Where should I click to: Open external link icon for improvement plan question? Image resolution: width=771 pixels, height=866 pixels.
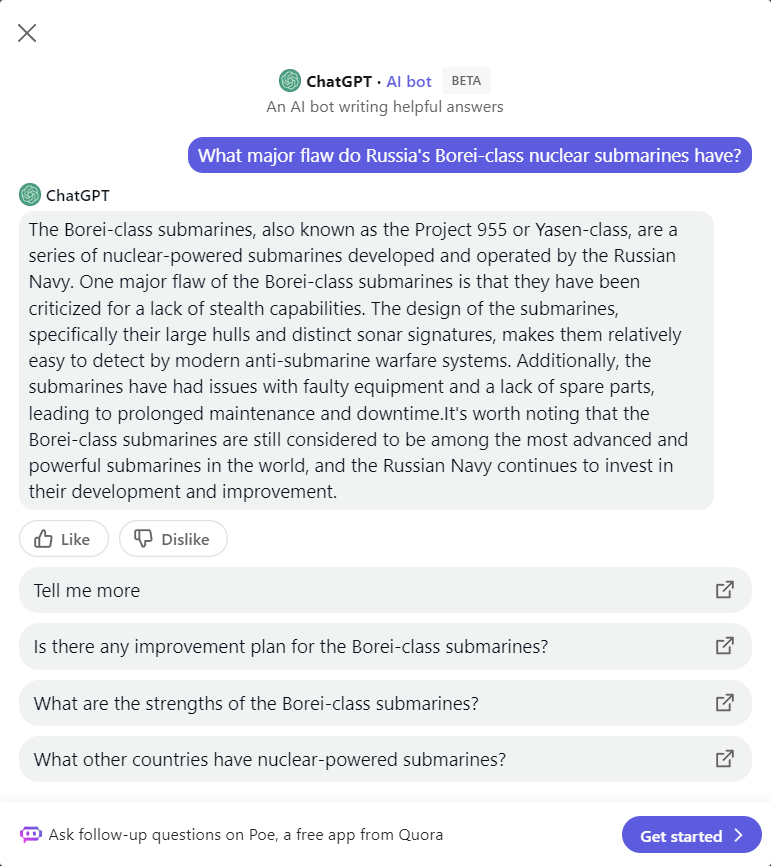click(x=725, y=646)
